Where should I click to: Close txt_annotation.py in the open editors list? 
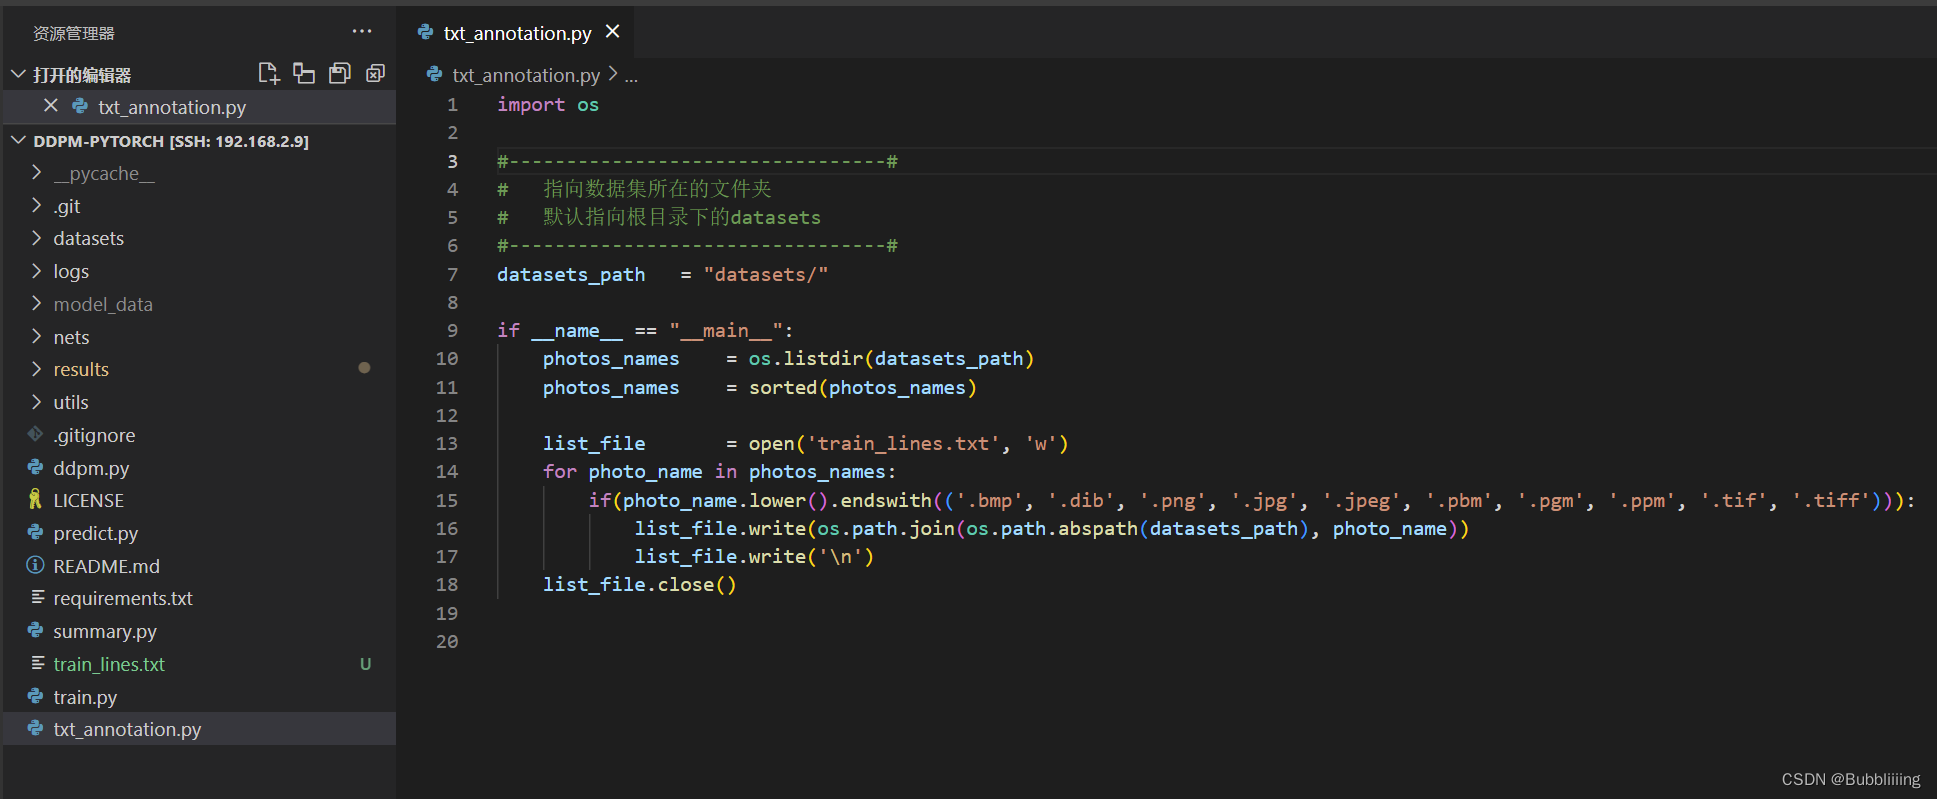coord(51,105)
